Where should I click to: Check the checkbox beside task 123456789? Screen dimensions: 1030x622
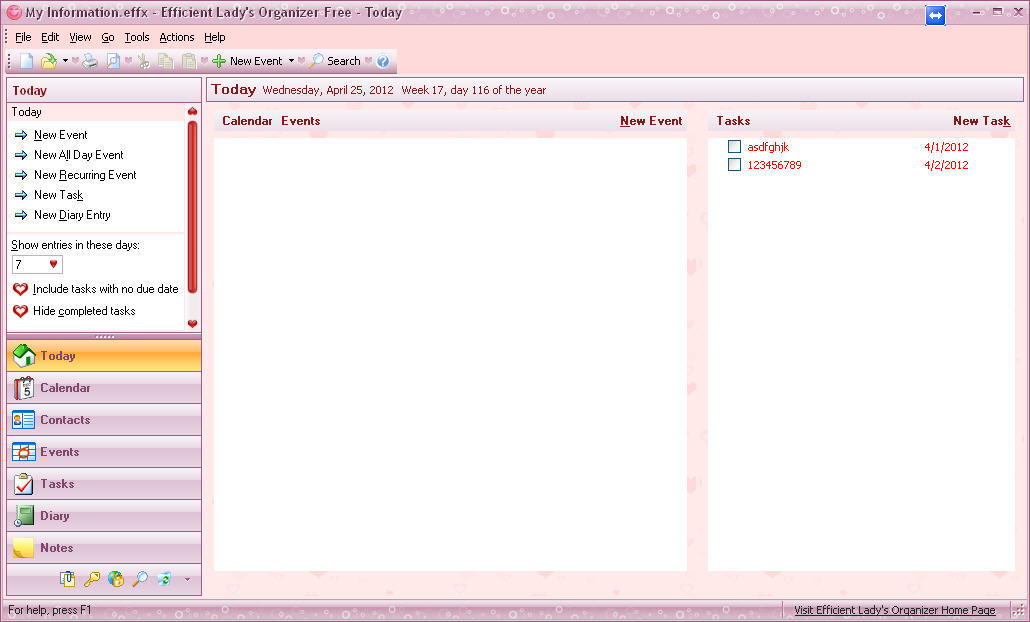click(x=734, y=165)
